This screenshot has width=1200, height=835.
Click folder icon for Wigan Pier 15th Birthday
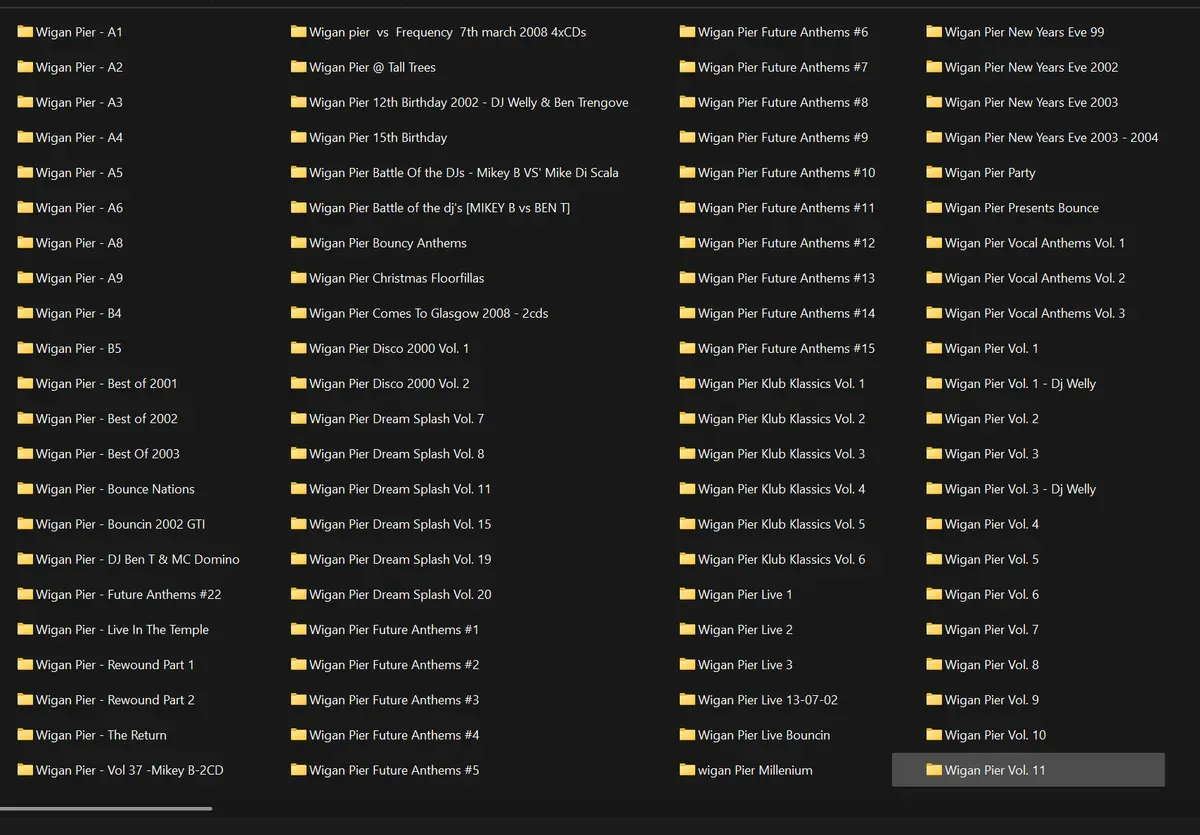point(298,137)
